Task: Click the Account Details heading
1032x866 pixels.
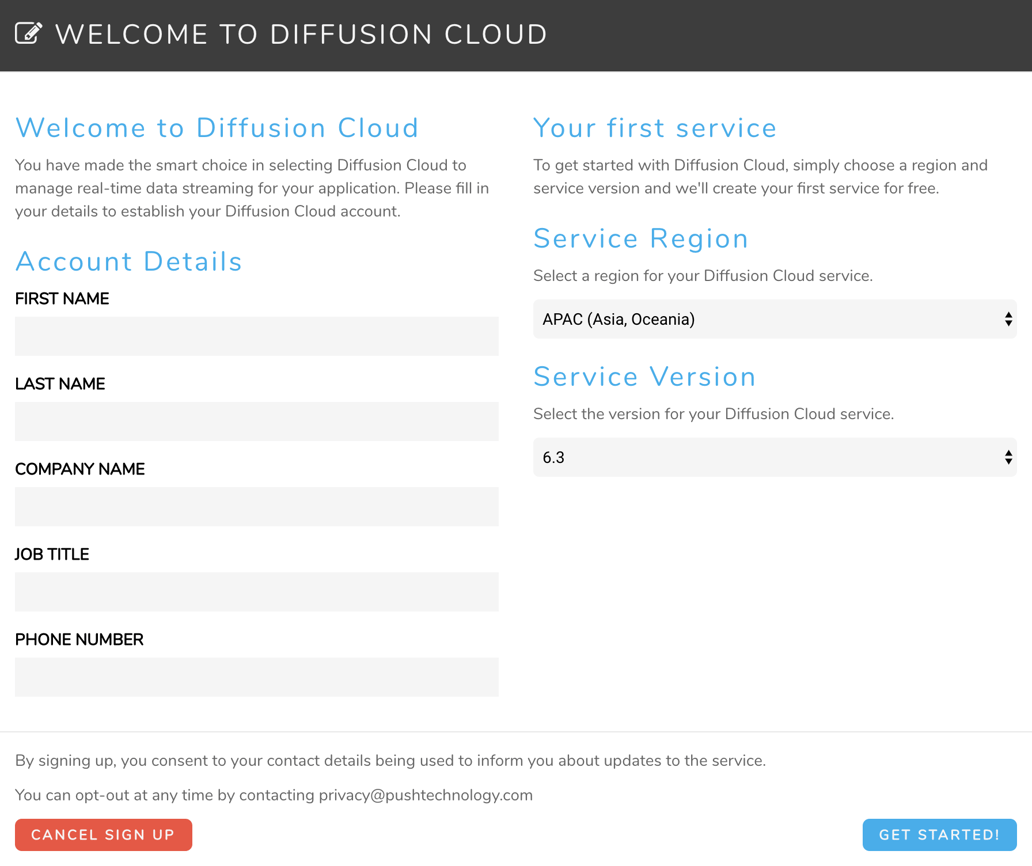Action: (x=128, y=261)
